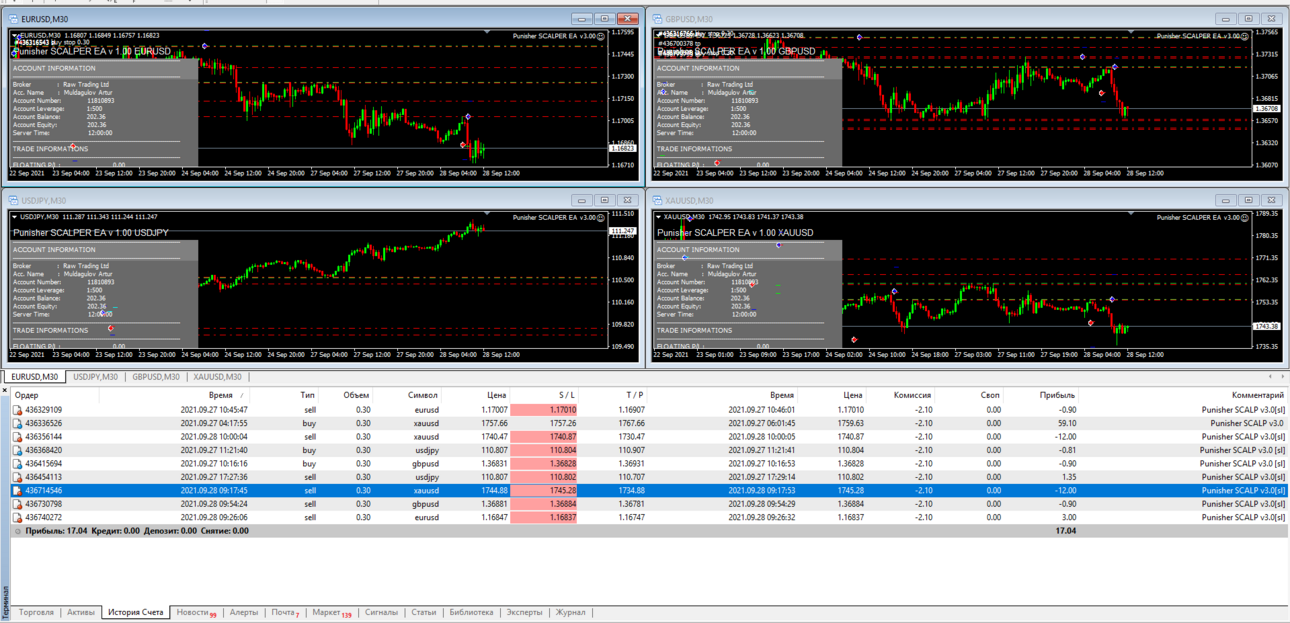Click the order icon for order 436415694

[x=17, y=464]
